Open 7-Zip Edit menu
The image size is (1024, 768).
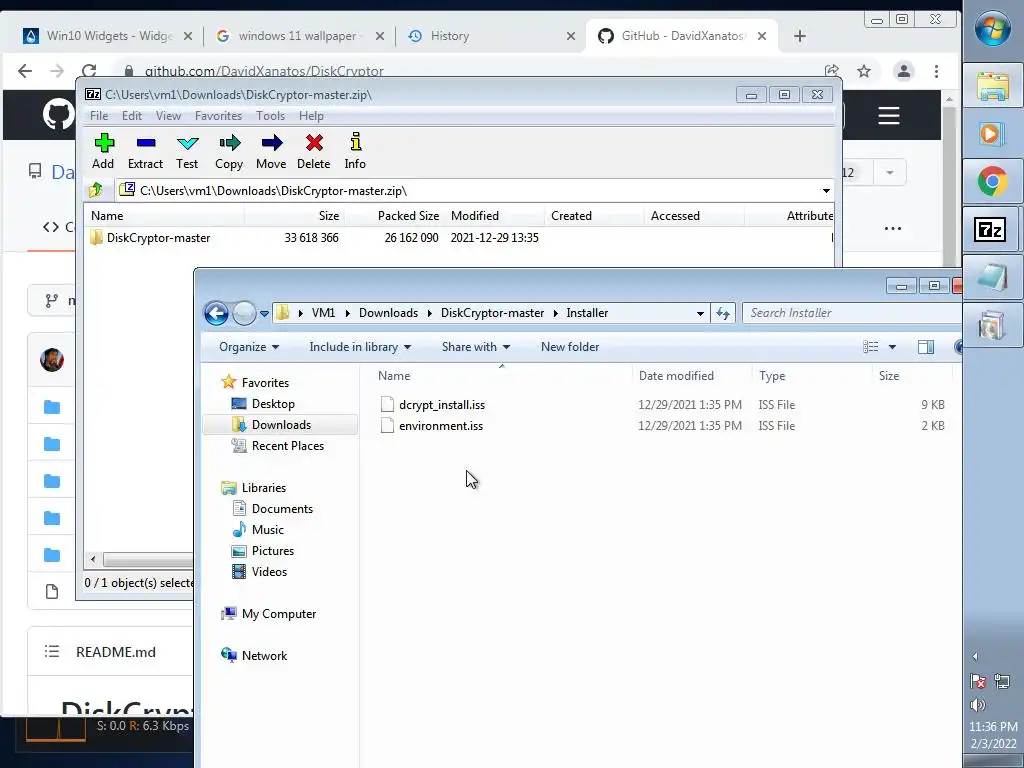(x=132, y=116)
